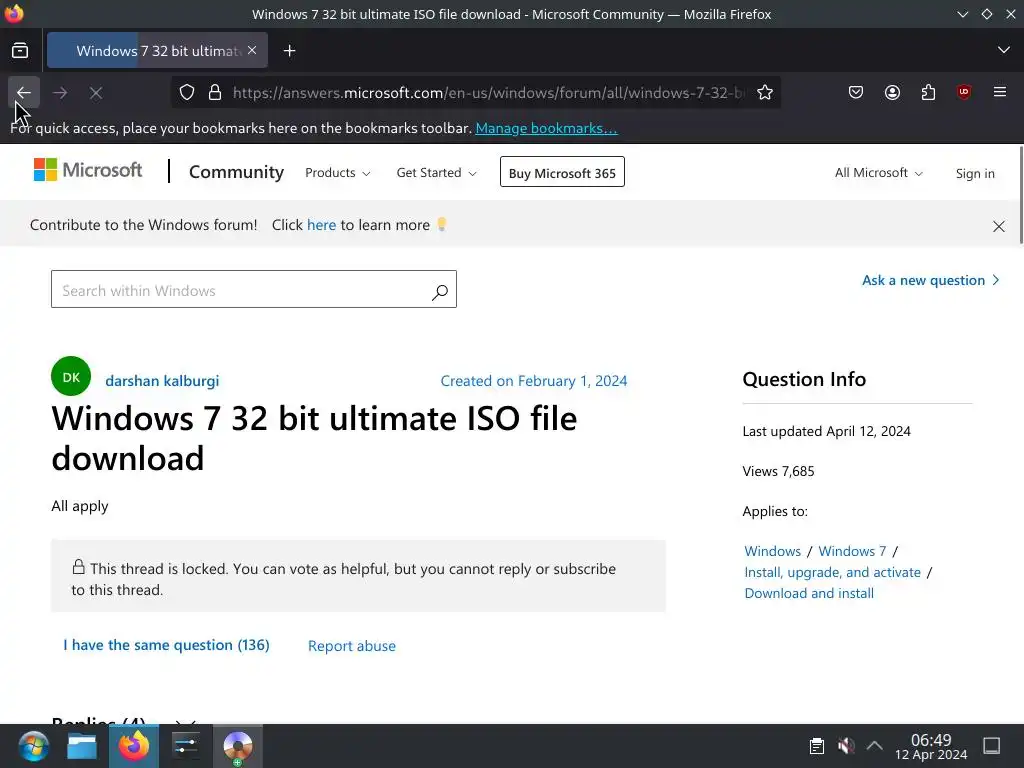Click the clock showing 06:49

coord(931,746)
